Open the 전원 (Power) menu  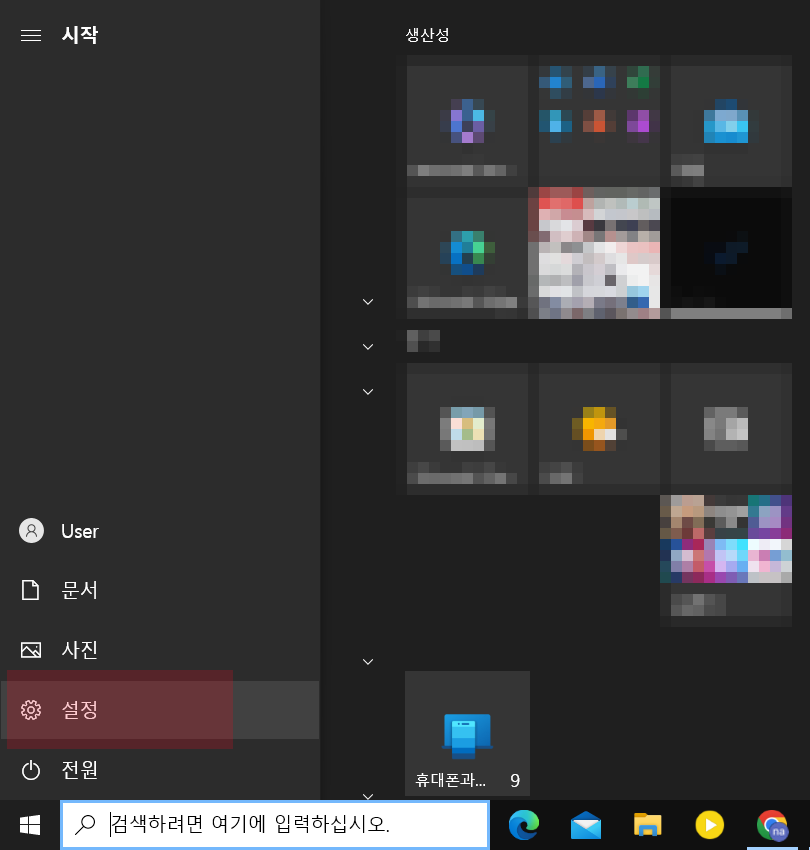pos(160,770)
